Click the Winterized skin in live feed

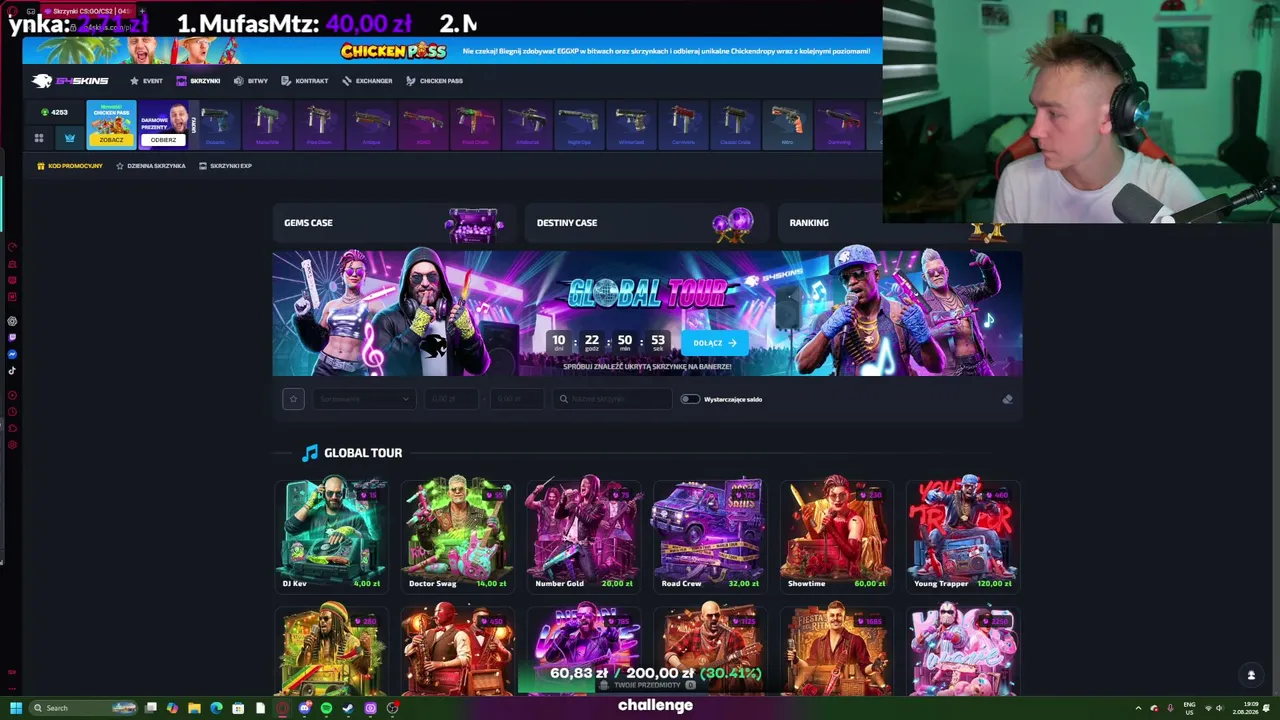coord(631,125)
